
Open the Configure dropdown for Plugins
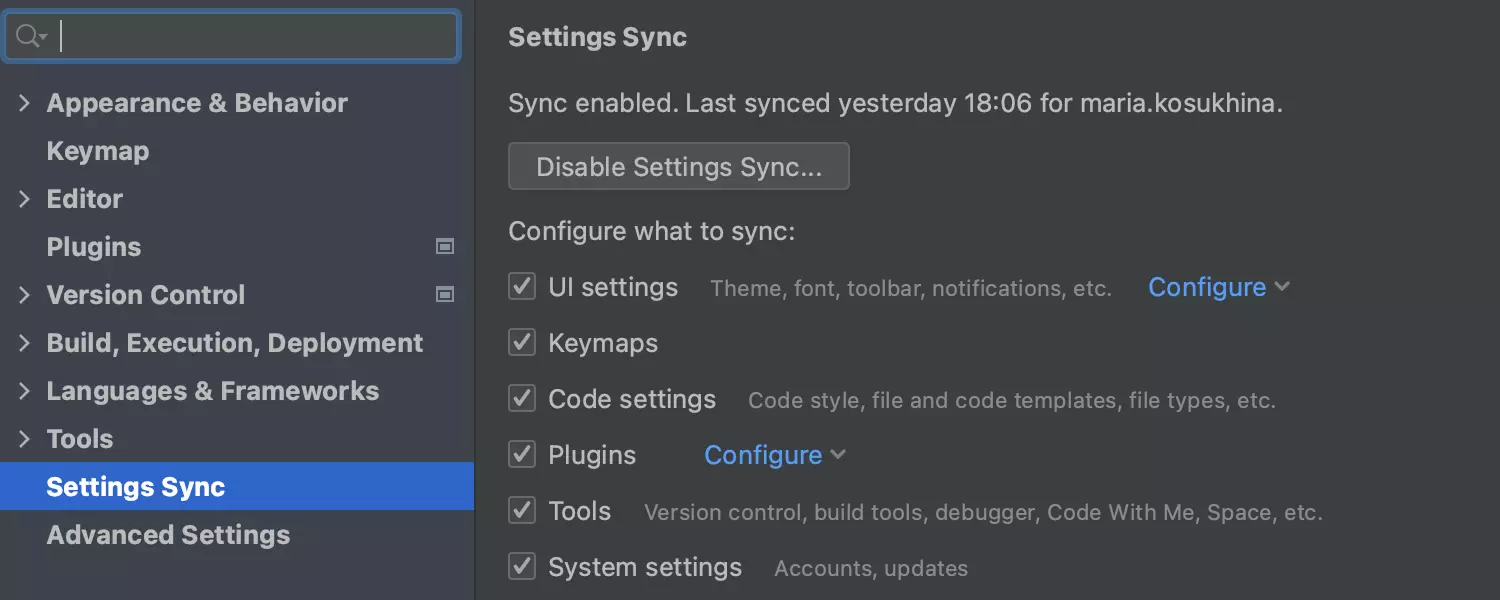point(774,456)
